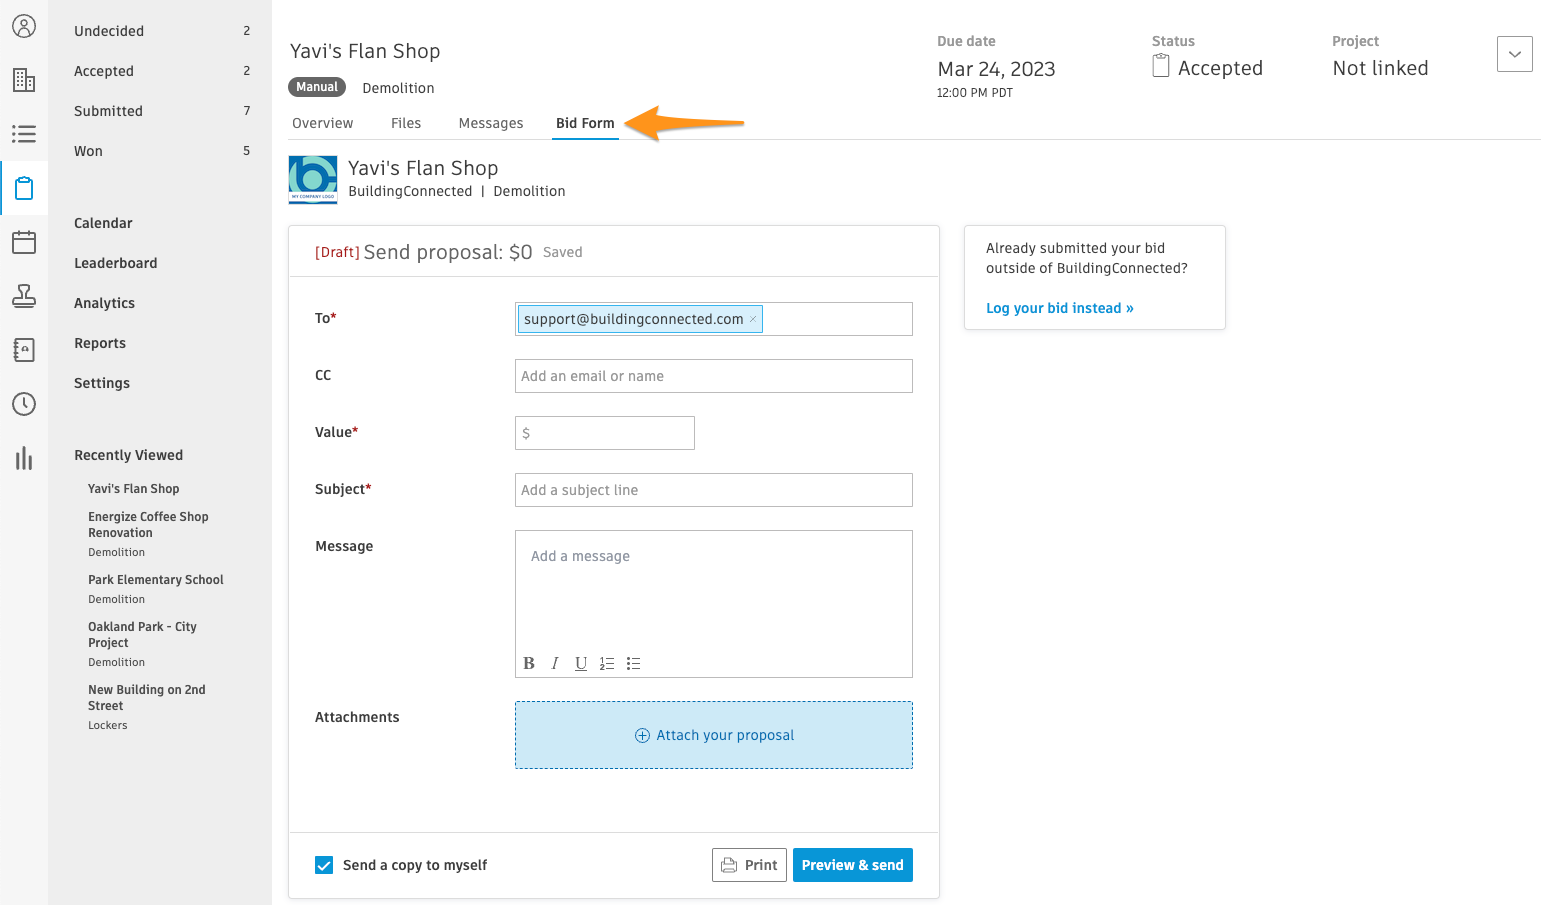Viewport: 1556px width, 905px height.
Task: Click the Manual badge label
Action: coord(317,87)
